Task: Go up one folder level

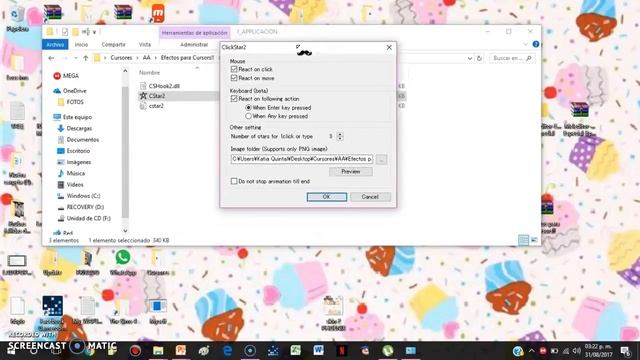Action: [x=85, y=58]
